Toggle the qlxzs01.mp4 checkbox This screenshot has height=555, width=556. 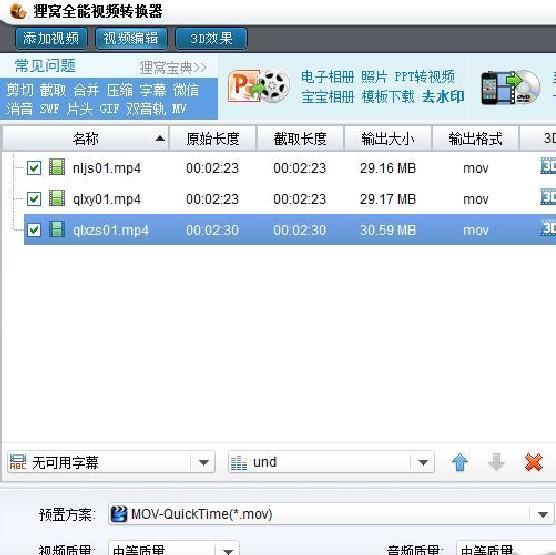point(34,230)
